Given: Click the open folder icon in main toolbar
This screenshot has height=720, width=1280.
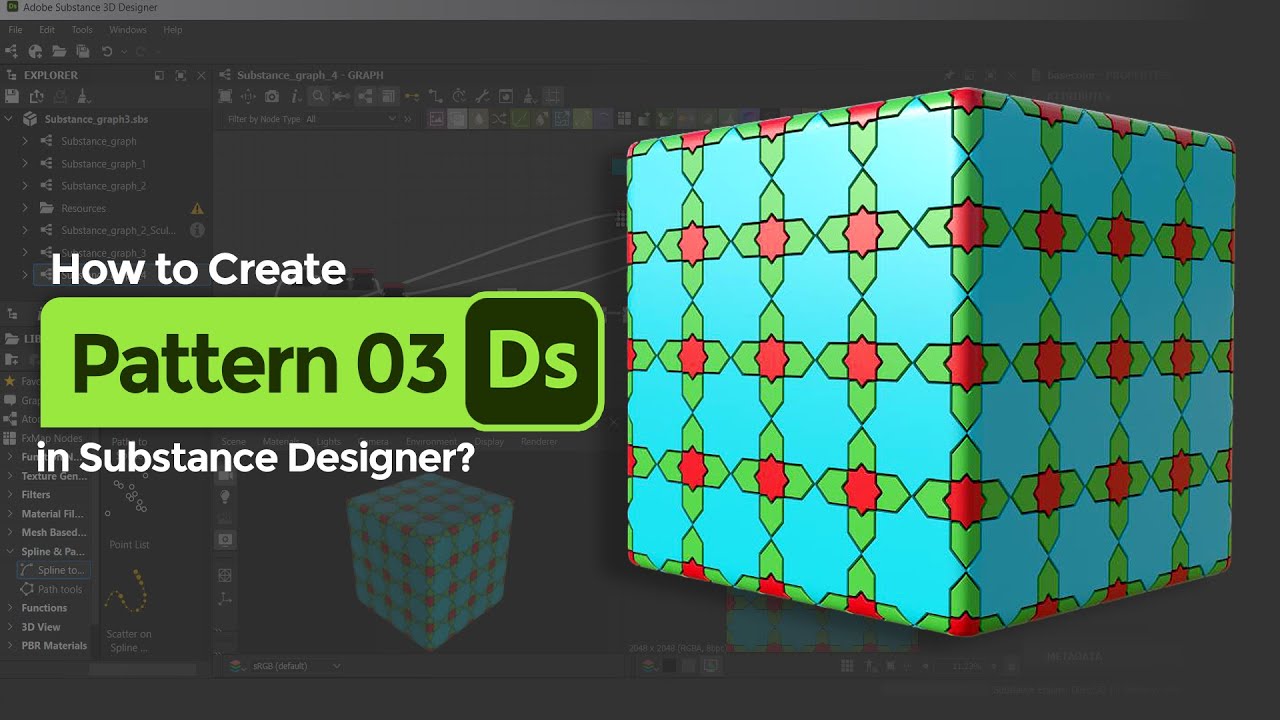Looking at the screenshot, I should point(59,51).
